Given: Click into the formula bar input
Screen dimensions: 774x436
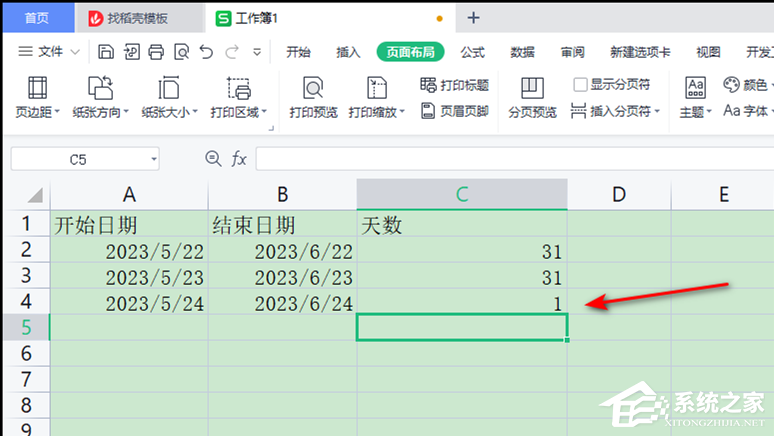Looking at the screenshot, I should point(515,159).
